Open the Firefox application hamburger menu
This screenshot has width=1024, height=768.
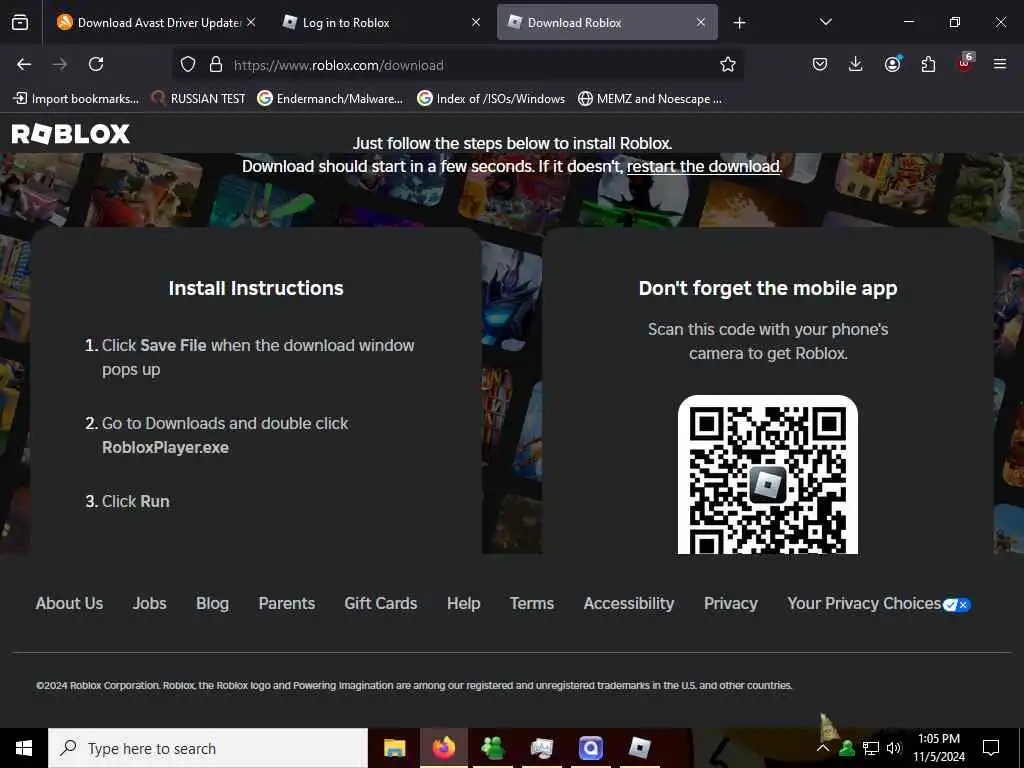[1000, 64]
